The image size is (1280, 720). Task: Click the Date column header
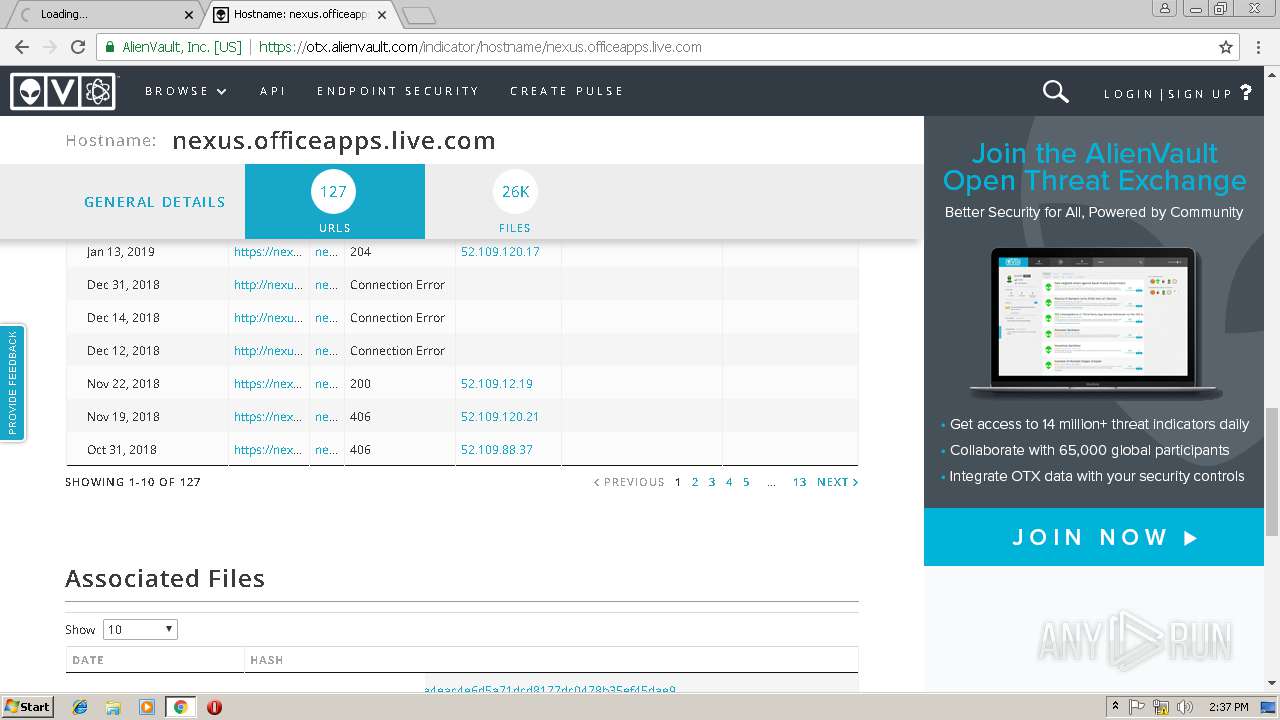(x=88, y=660)
